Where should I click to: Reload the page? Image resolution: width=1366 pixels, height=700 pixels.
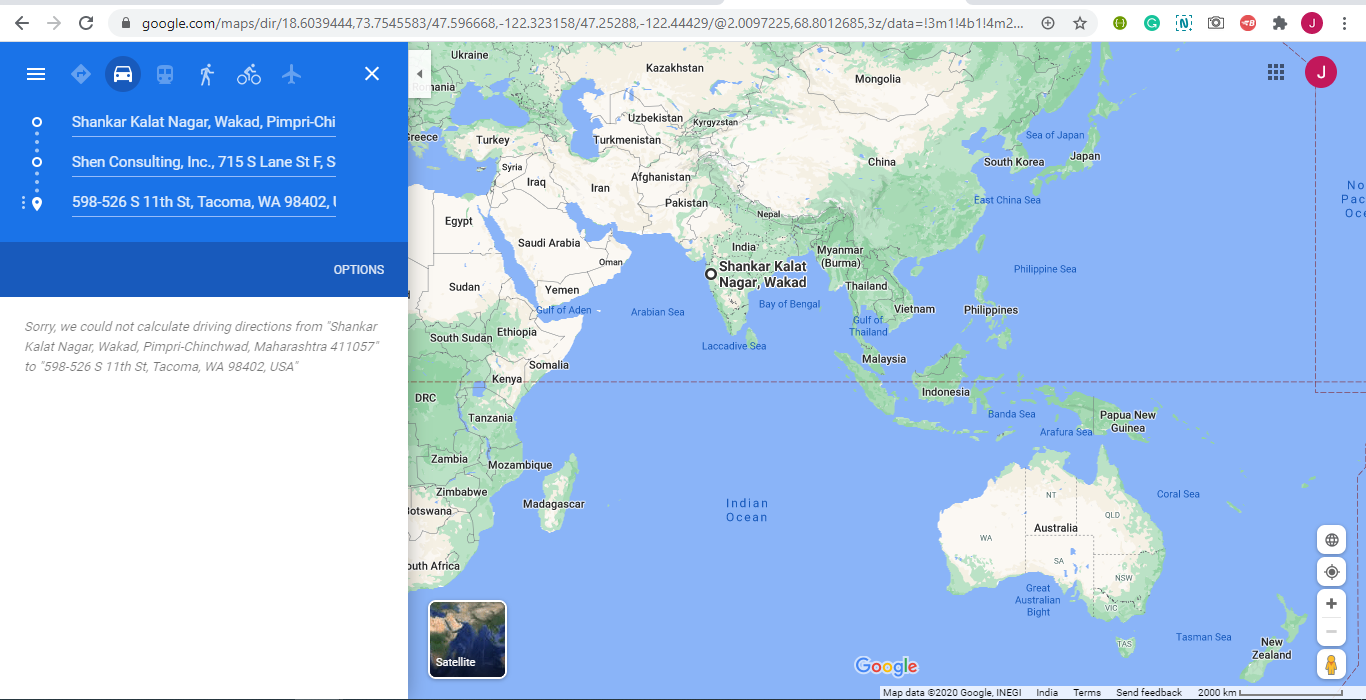click(86, 23)
